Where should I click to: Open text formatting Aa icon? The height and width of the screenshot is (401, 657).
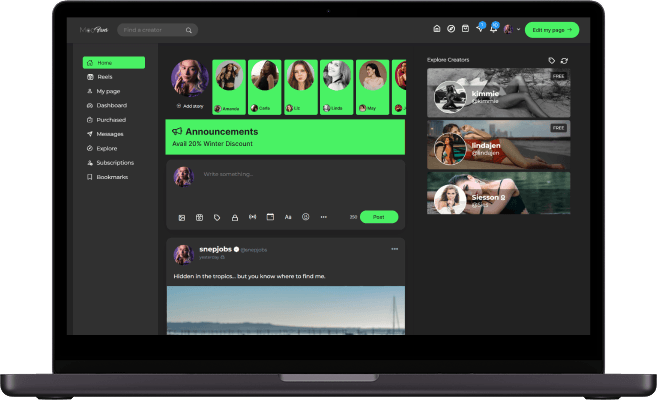pyautogui.click(x=288, y=217)
